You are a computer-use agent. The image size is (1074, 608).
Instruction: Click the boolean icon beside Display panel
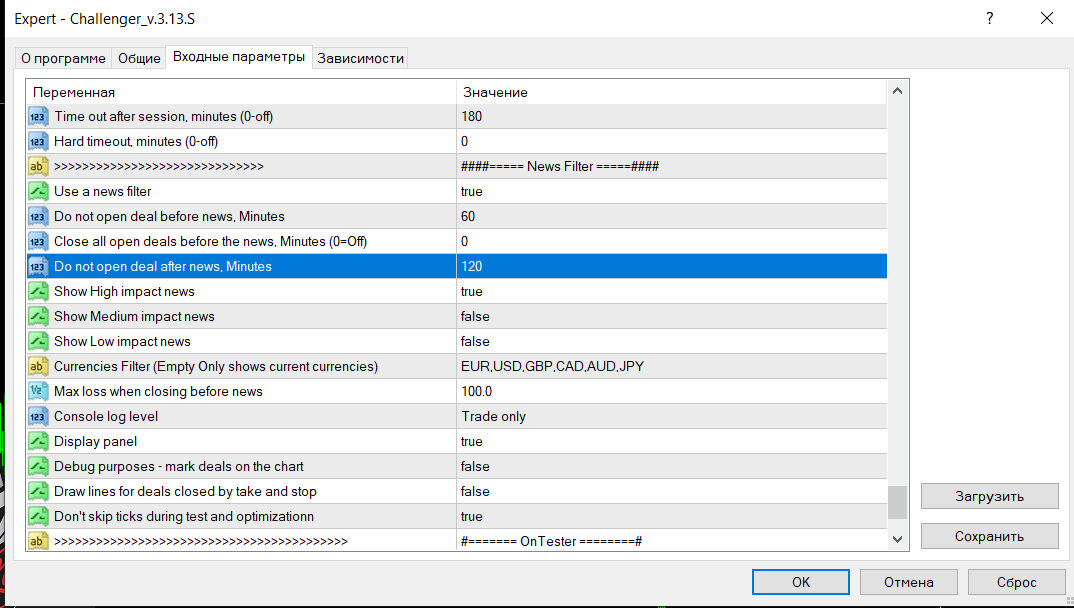(x=38, y=441)
